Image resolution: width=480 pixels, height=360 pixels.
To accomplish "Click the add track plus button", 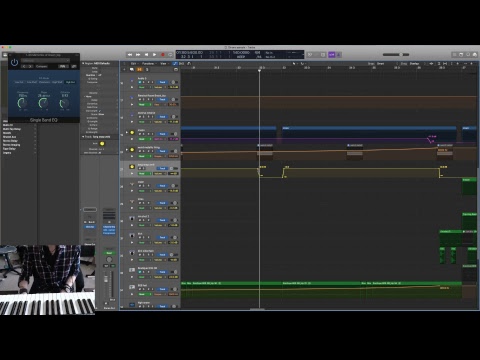I will 124,69.
